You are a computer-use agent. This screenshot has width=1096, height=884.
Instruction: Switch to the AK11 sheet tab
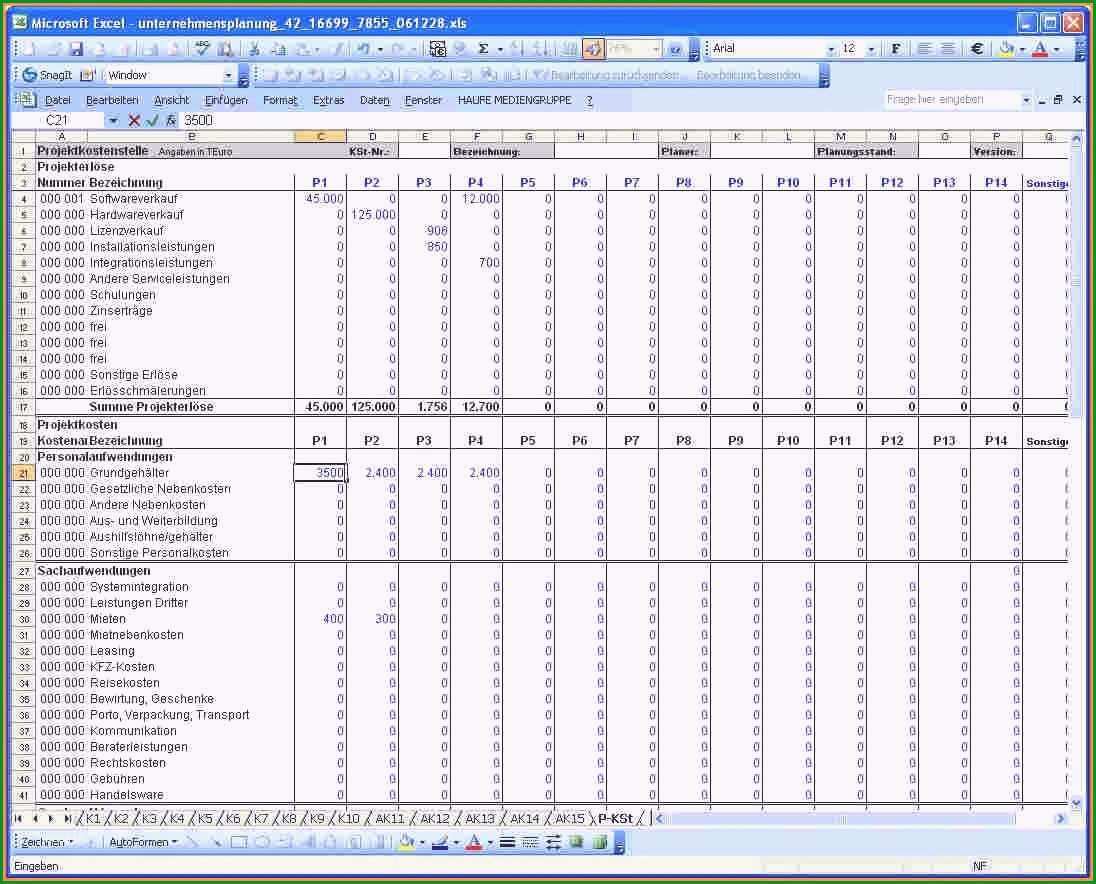389,818
